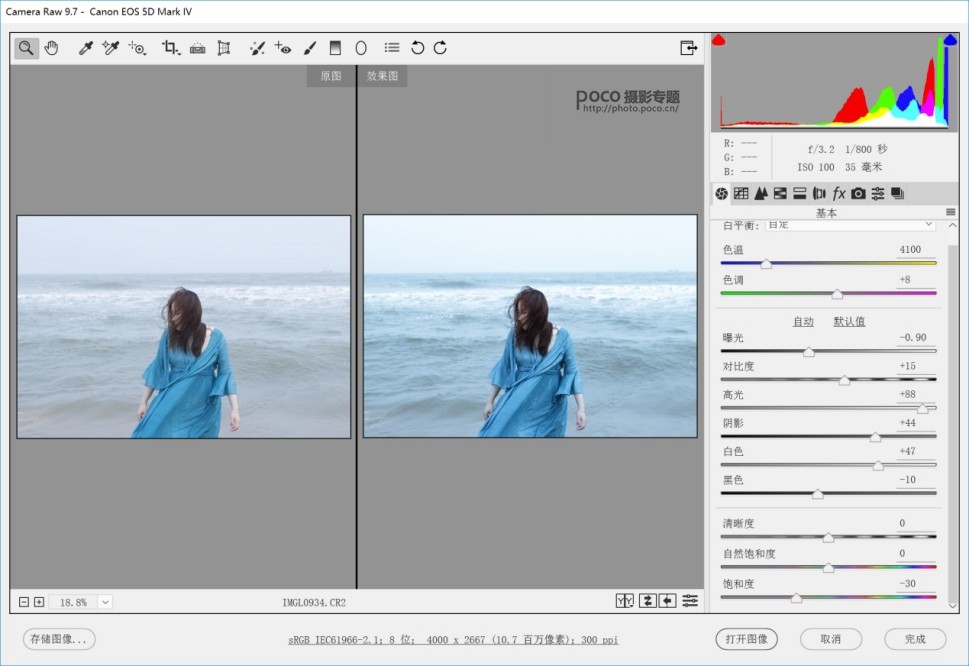Click the 色温 value field showing 4100
Screen dimensions: 969x666
point(909,250)
